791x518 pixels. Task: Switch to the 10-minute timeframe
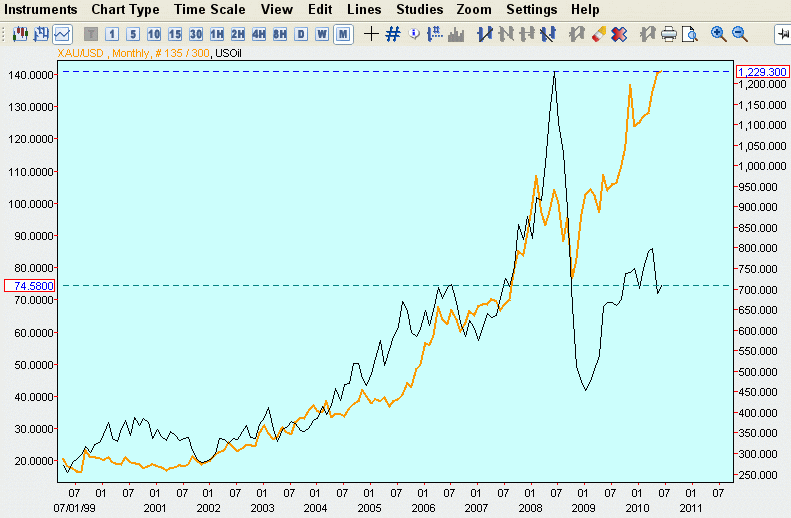[x=154, y=34]
